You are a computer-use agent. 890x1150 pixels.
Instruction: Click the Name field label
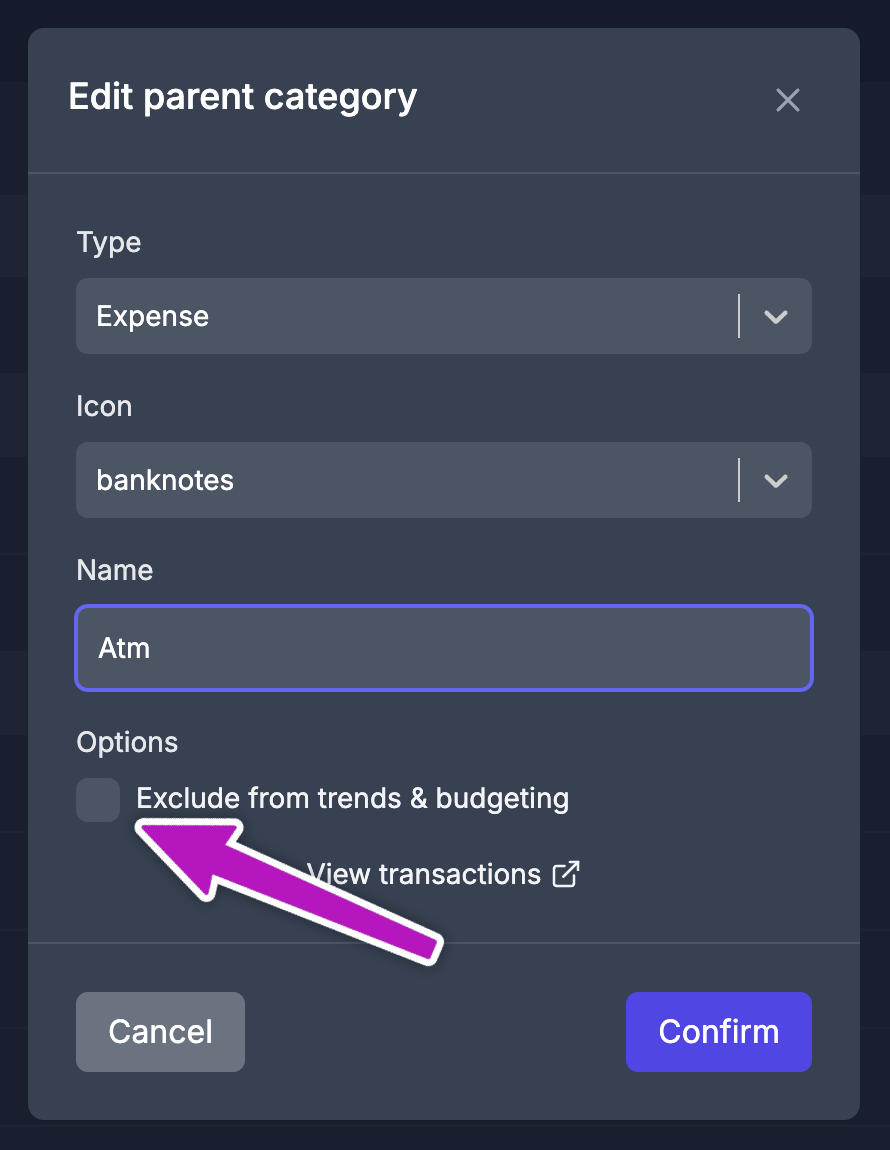[x=114, y=571]
